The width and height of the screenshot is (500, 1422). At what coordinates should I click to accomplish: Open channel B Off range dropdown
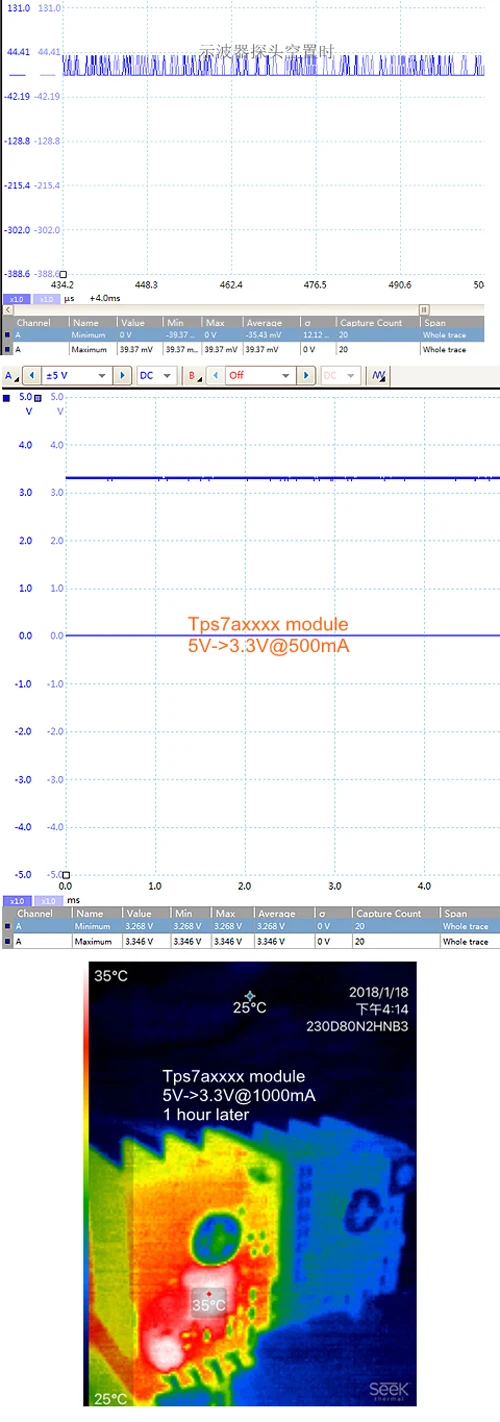(x=258, y=376)
